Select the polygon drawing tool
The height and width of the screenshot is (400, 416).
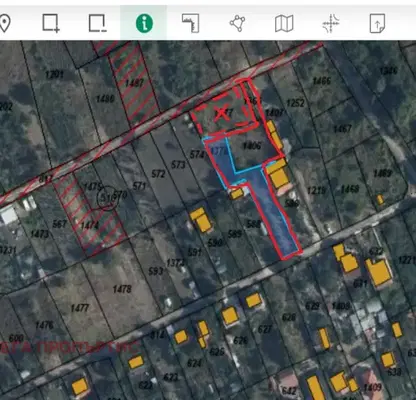(x=237, y=23)
